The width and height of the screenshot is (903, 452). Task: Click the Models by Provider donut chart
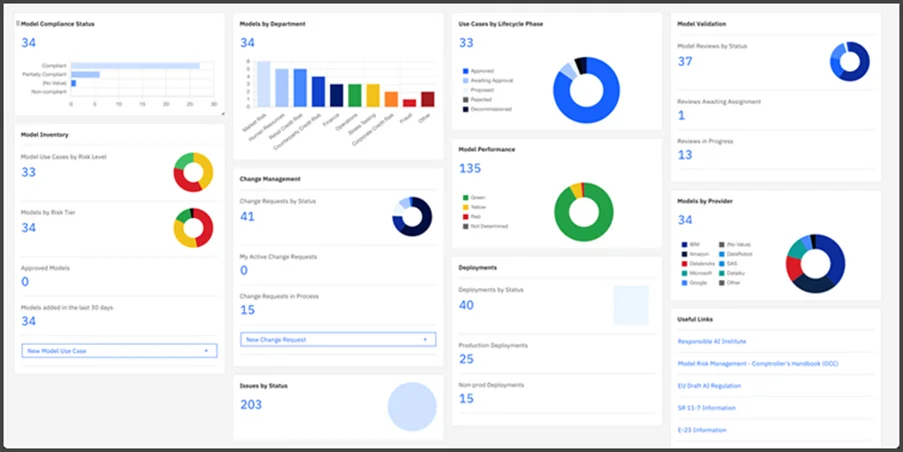coord(815,263)
